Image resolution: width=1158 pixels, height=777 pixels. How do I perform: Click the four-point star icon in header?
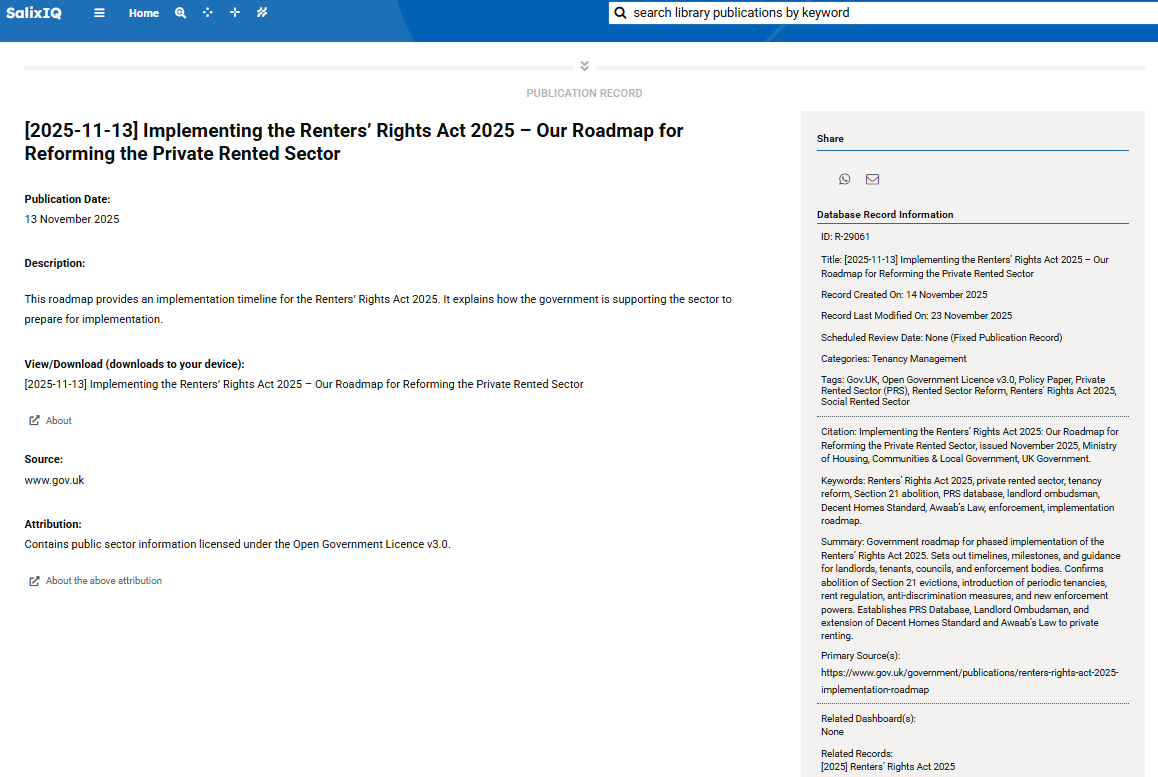click(x=235, y=13)
